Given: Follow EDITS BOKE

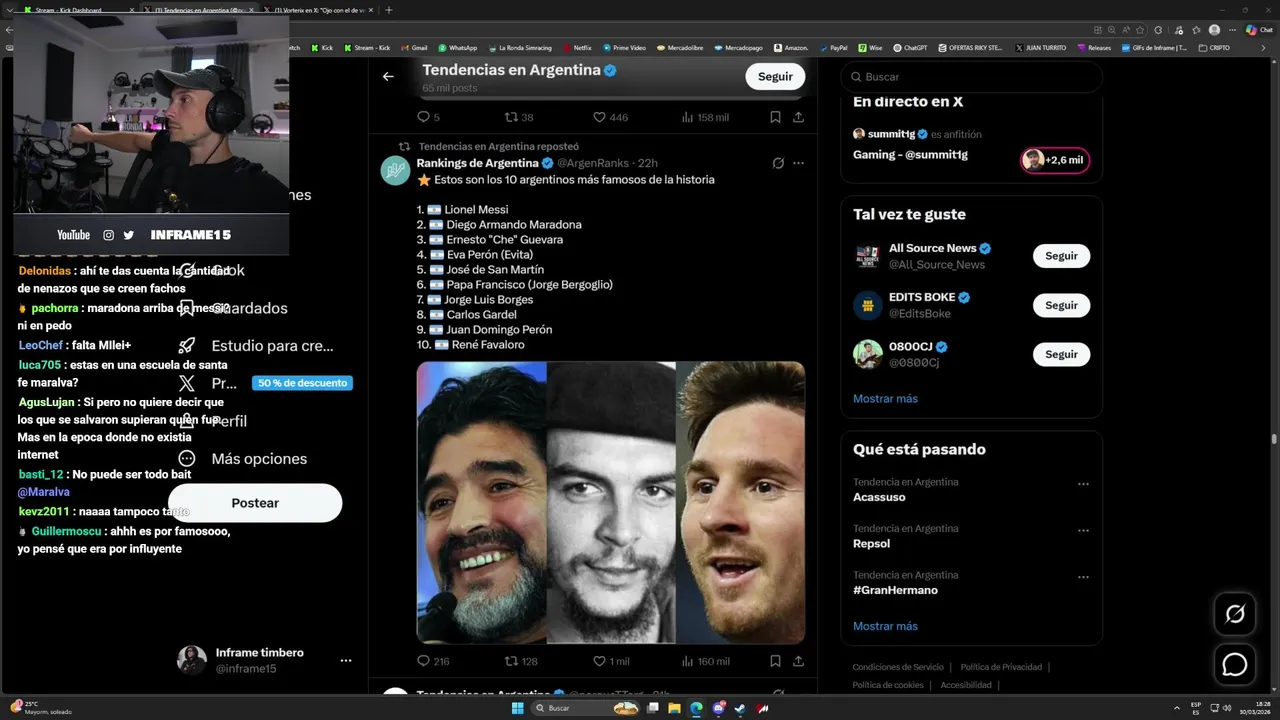Looking at the screenshot, I should point(1061,305).
